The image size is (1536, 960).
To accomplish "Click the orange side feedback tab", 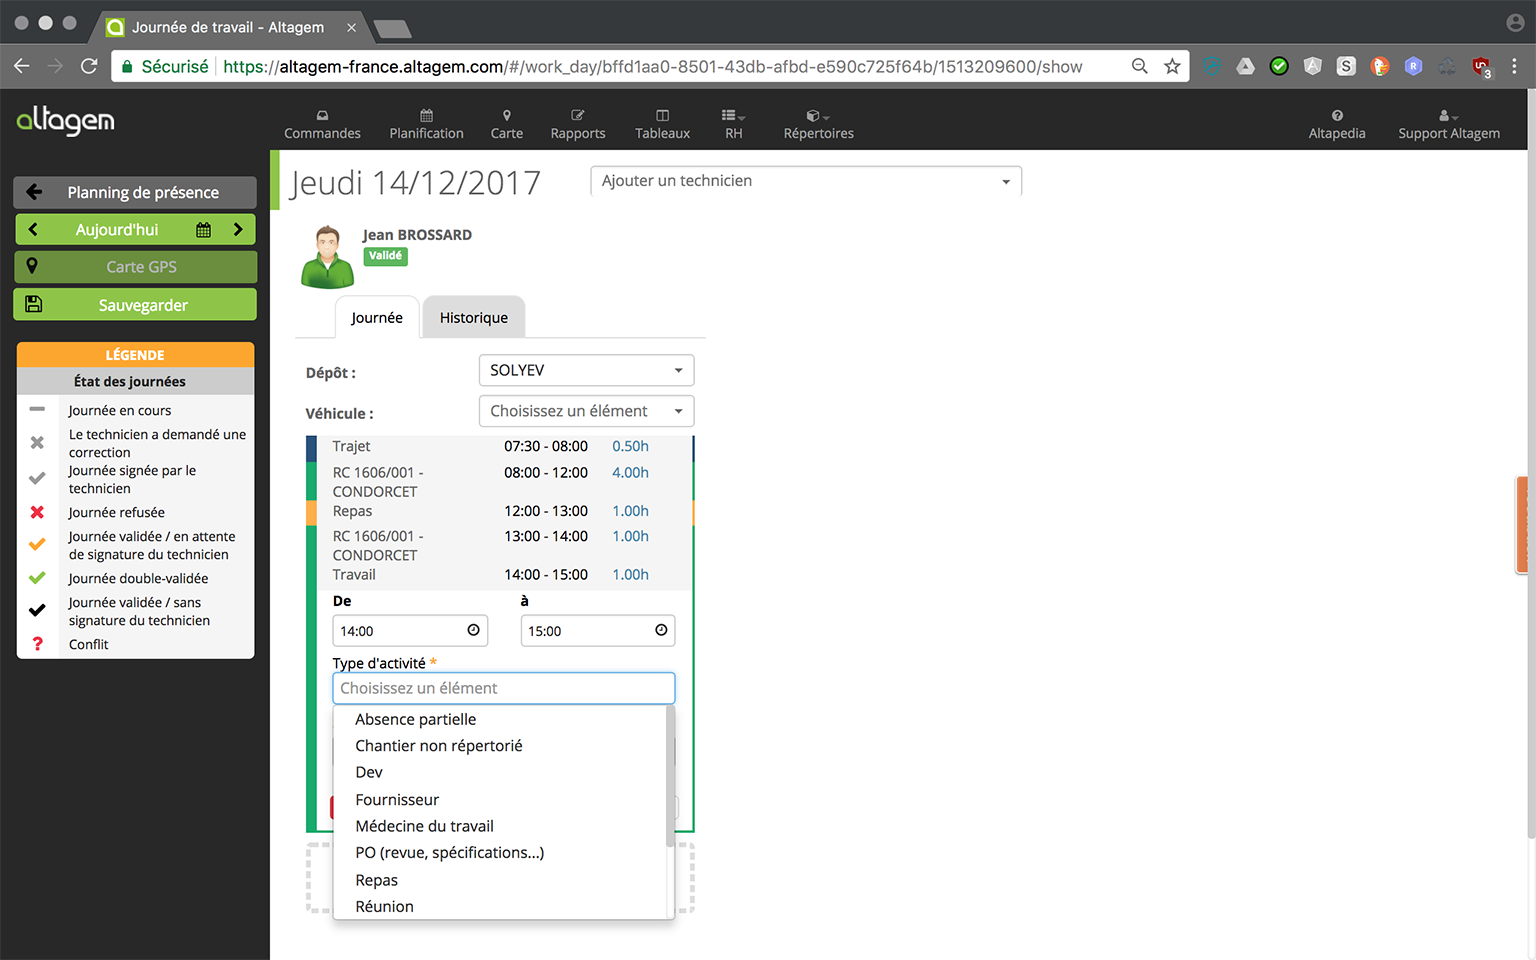I will [1522, 525].
